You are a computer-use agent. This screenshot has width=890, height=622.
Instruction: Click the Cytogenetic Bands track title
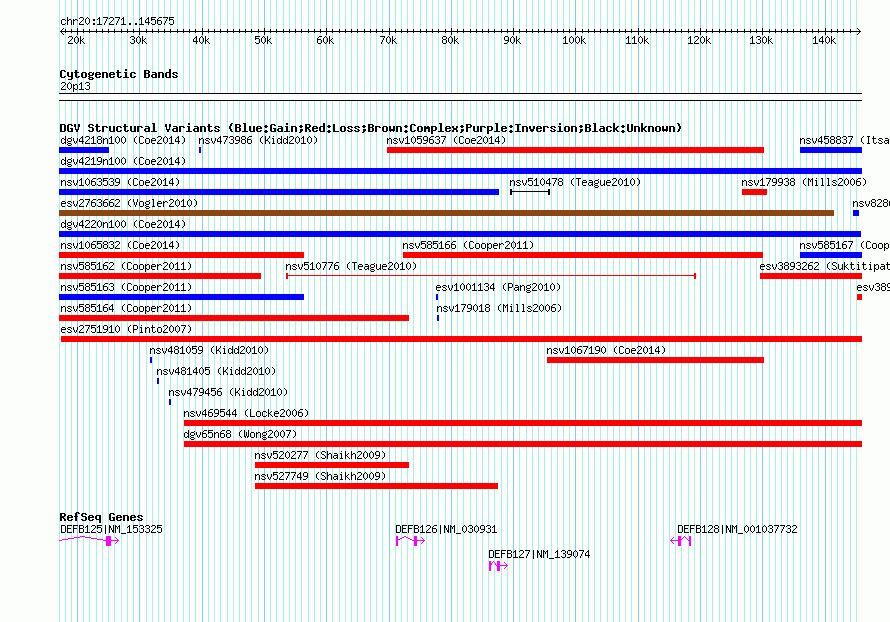(119, 74)
